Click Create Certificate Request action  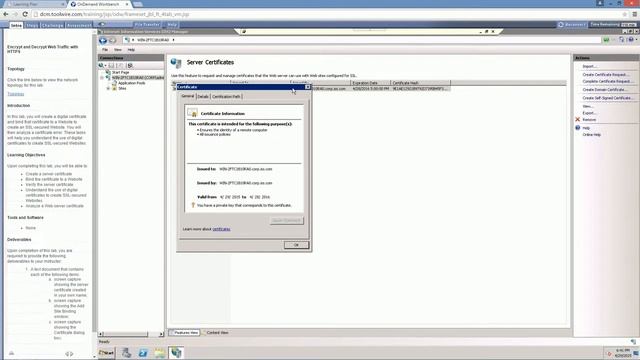pos(606,75)
